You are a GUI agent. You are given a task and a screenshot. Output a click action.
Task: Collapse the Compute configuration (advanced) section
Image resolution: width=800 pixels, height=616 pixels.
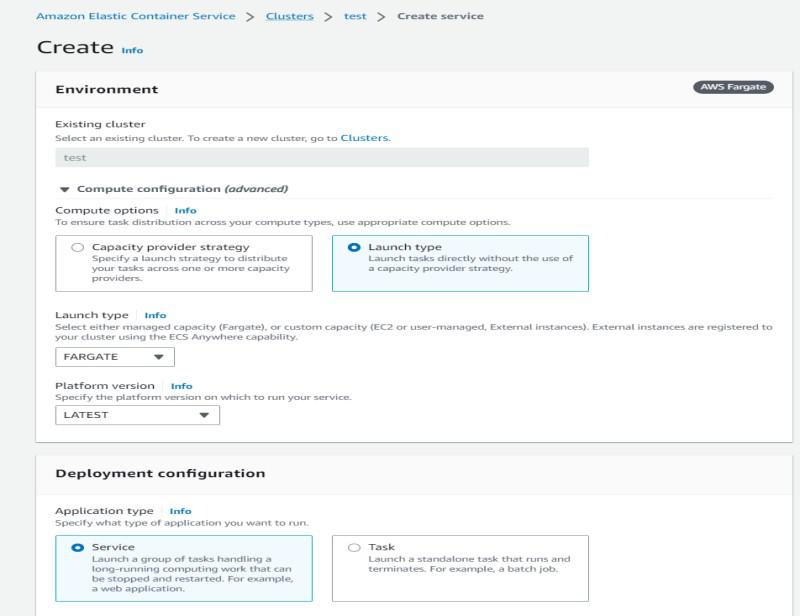[65, 189]
